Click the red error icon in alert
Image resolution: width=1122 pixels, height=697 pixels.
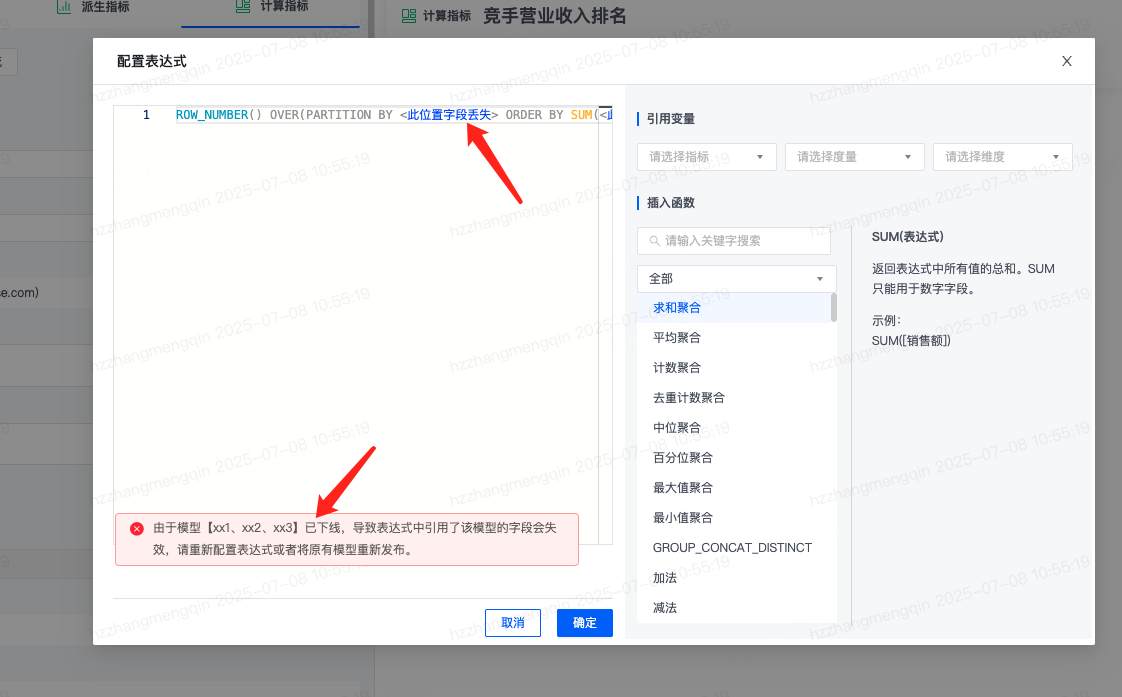[137, 529]
